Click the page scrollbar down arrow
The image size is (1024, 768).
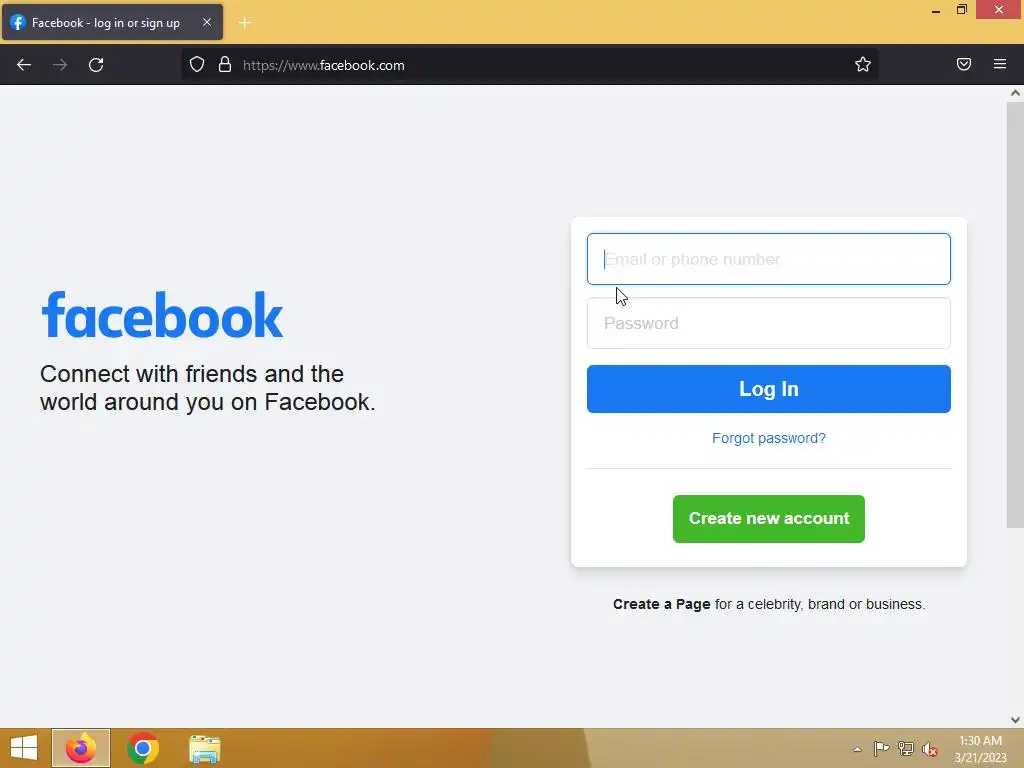(1015, 720)
